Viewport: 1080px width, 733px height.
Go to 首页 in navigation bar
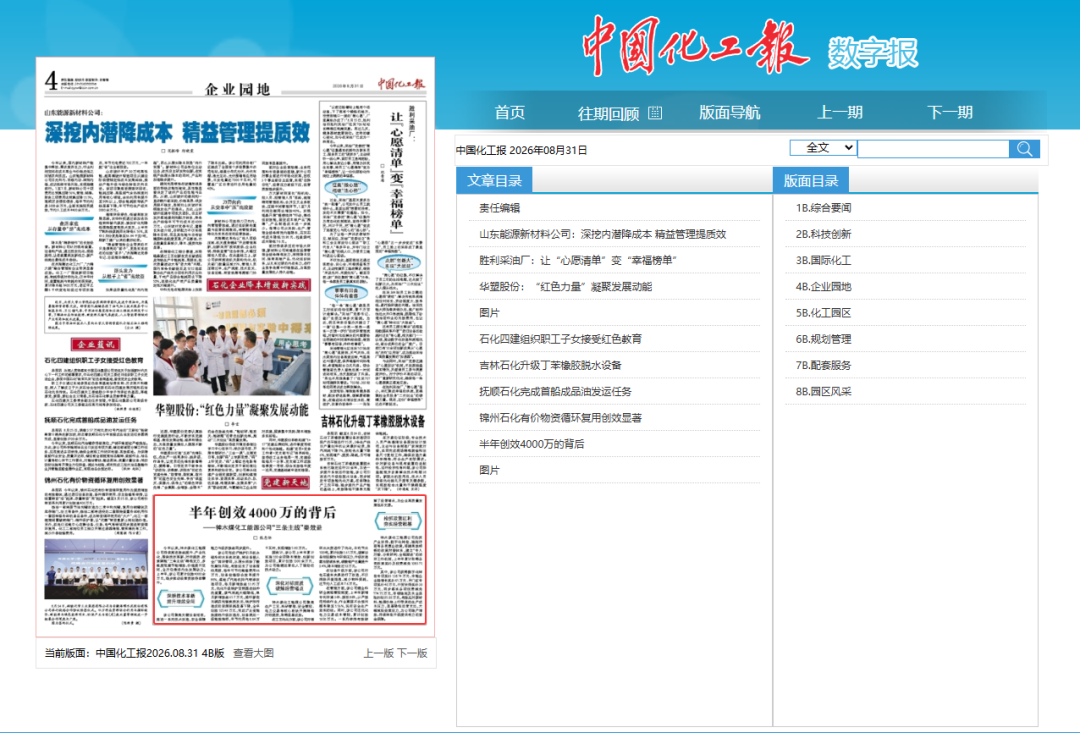510,113
